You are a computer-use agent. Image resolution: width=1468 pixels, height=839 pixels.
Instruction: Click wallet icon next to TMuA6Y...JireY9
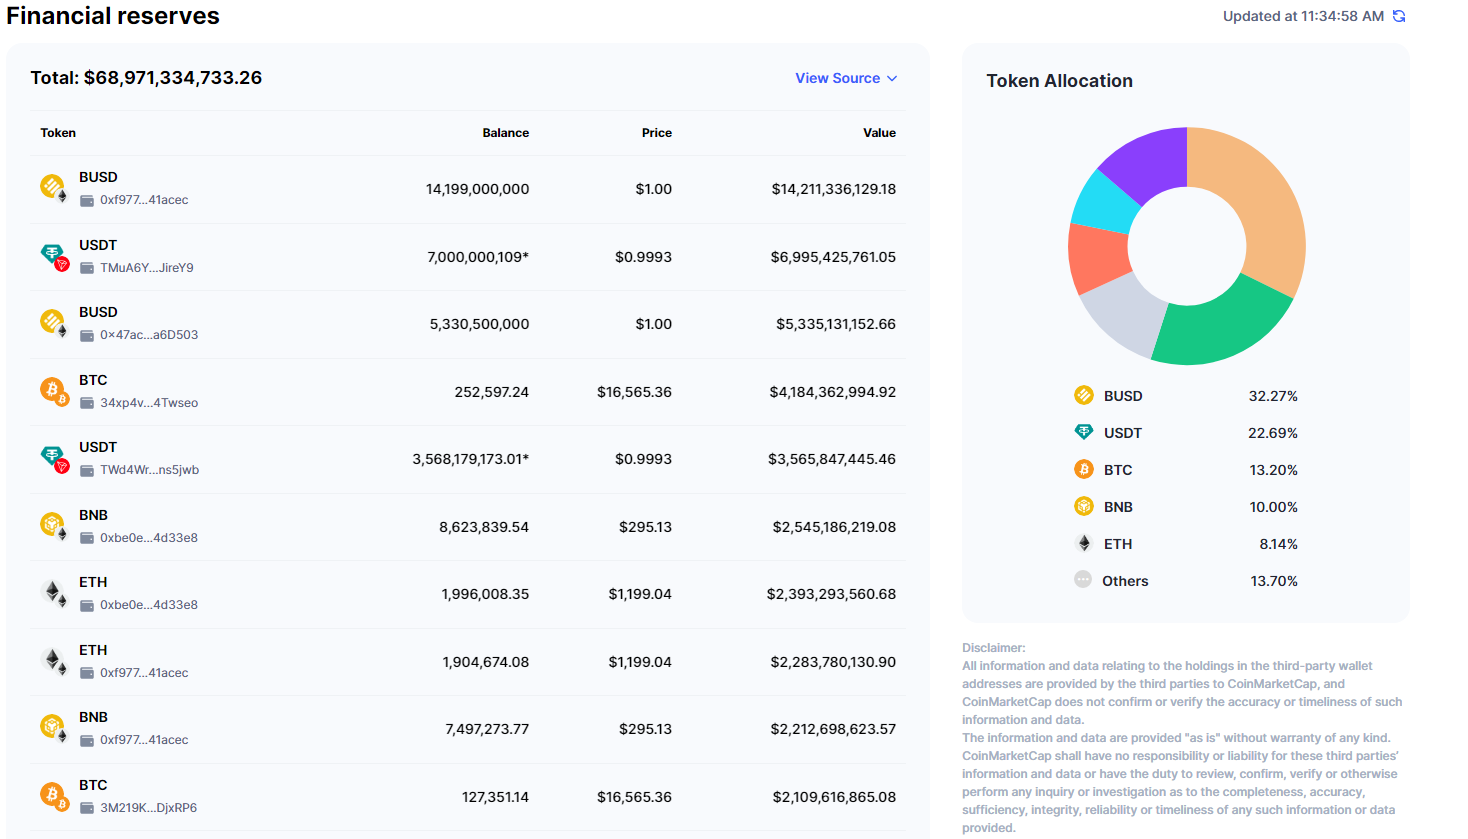click(x=87, y=268)
